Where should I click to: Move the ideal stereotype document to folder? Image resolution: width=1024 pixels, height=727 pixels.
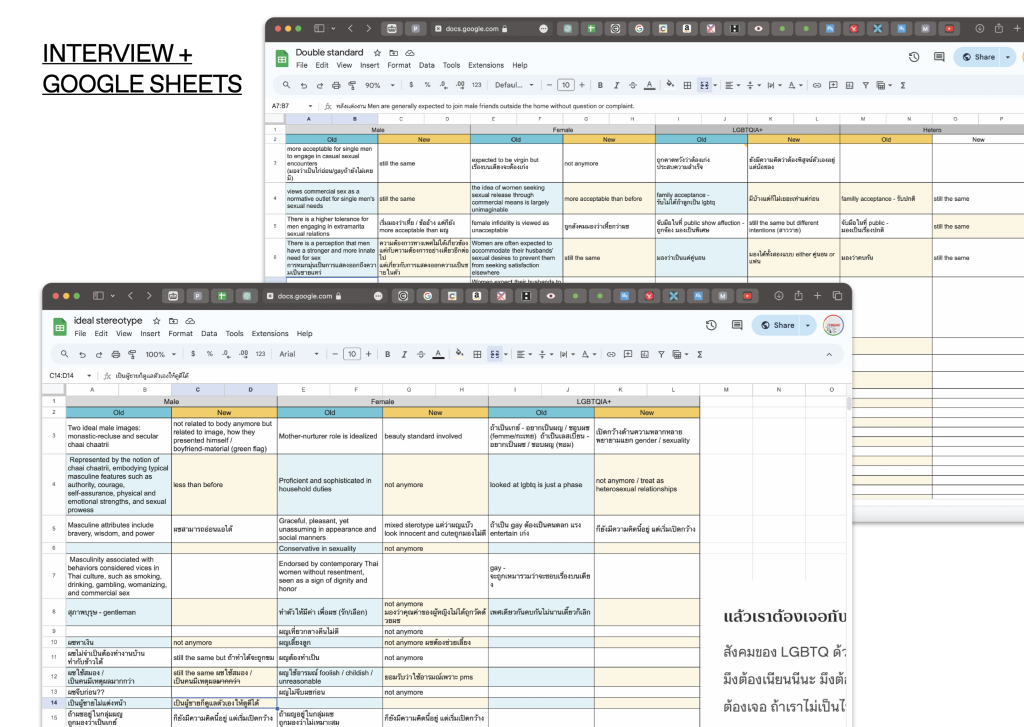pyautogui.click(x=174, y=321)
